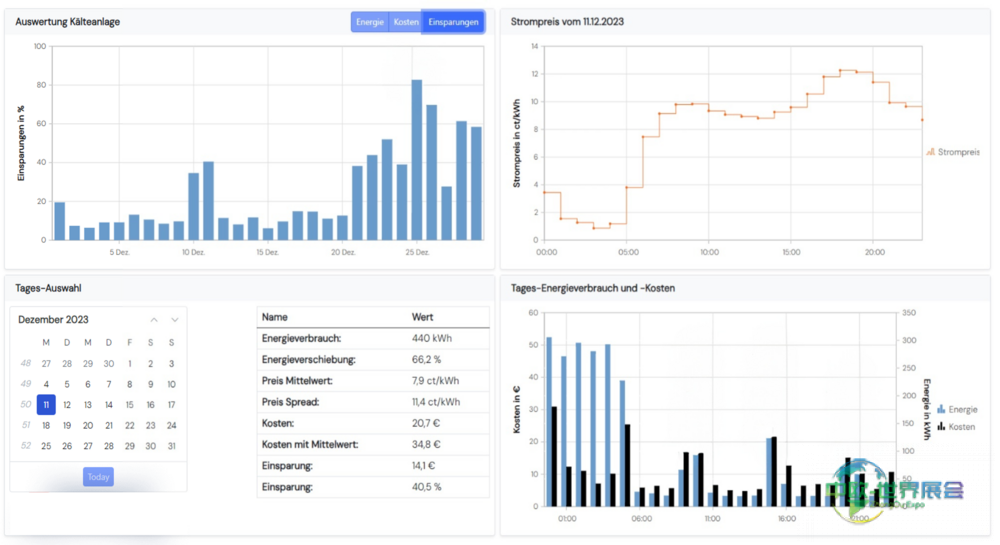Choose the highlighted date 11 in the calendar

pos(46,405)
